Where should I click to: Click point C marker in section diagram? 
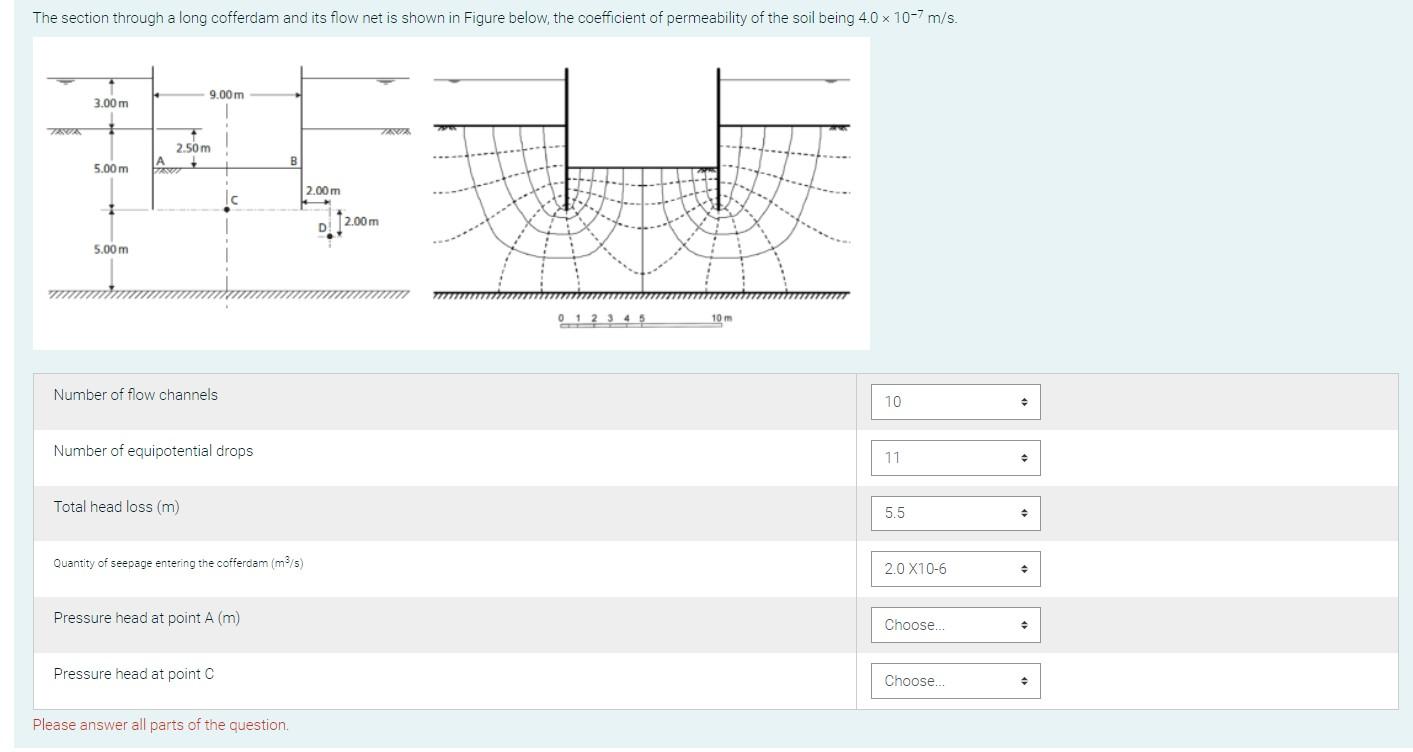pyautogui.click(x=228, y=210)
